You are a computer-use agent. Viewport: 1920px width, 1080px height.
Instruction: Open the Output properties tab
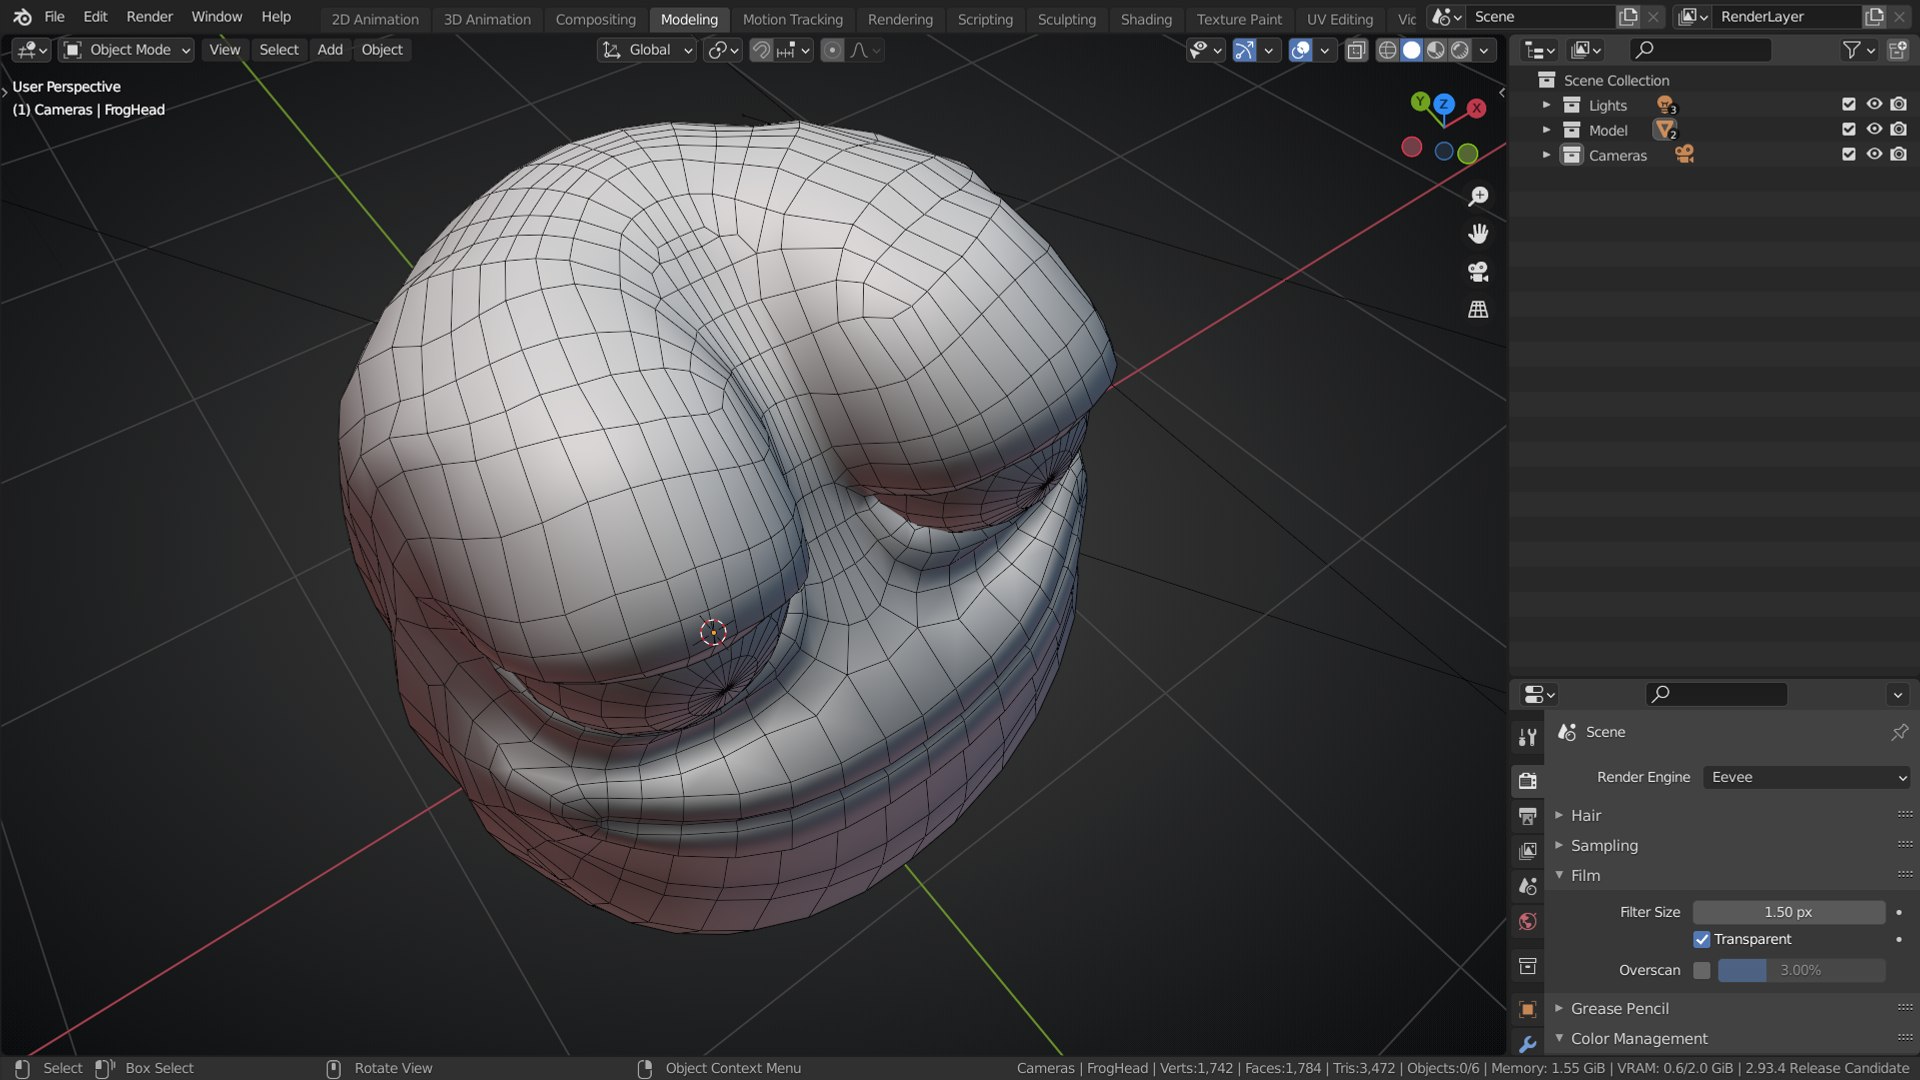1527,816
